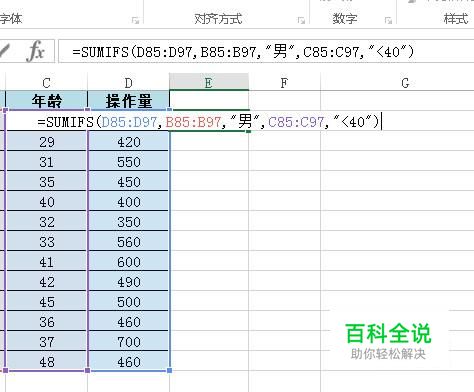Click cell with value 700
The width and height of the screenshot is (474, 392).
(x=129, y=342)
